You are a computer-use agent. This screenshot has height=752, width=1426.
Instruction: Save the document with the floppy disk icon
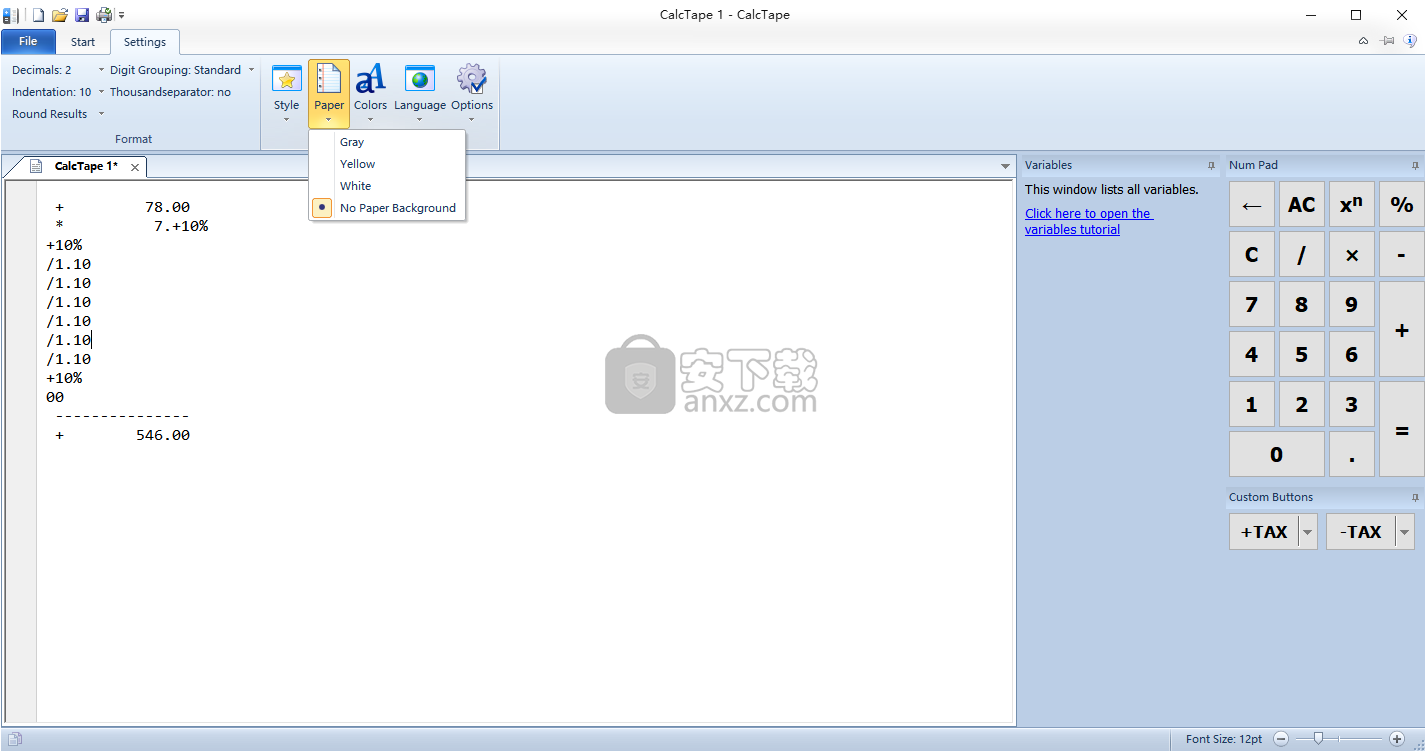[x=82, y=15]
